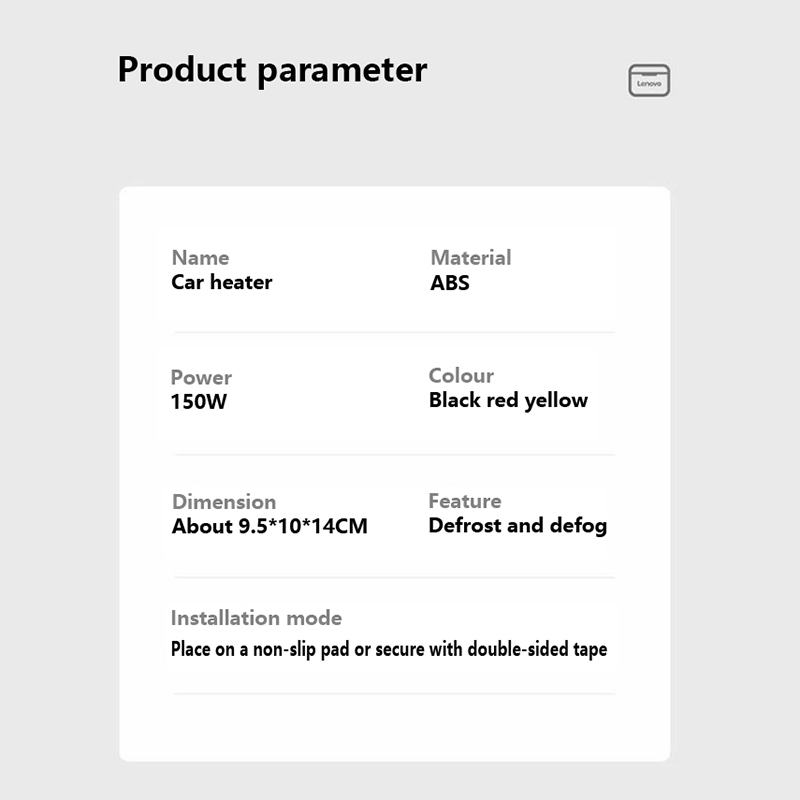This screenshot has width=800, height=800.
Task: Click the divider below the Dimension row
Action: coord(394,577)
